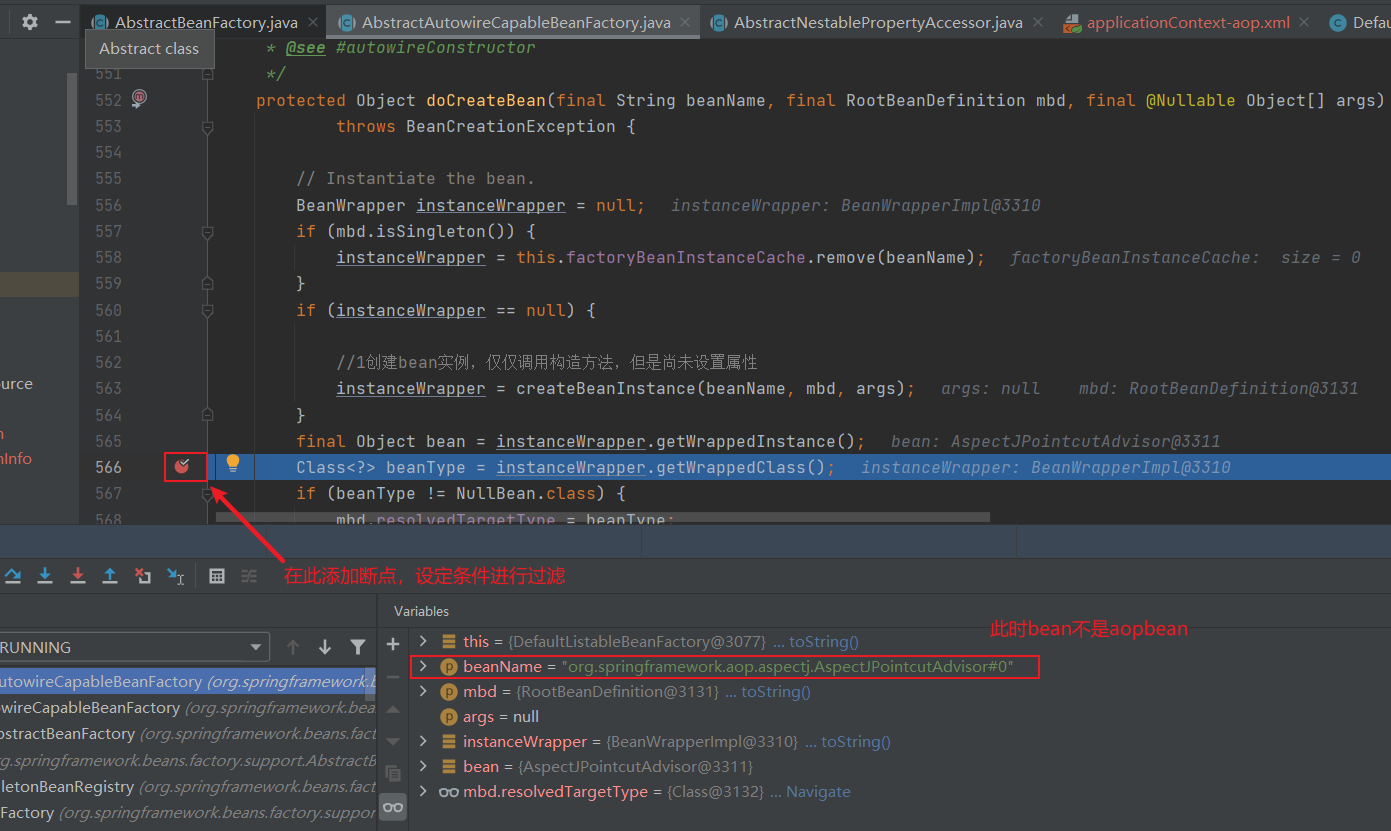Move watch up in Variables toolbar

[x=393, y=709]
